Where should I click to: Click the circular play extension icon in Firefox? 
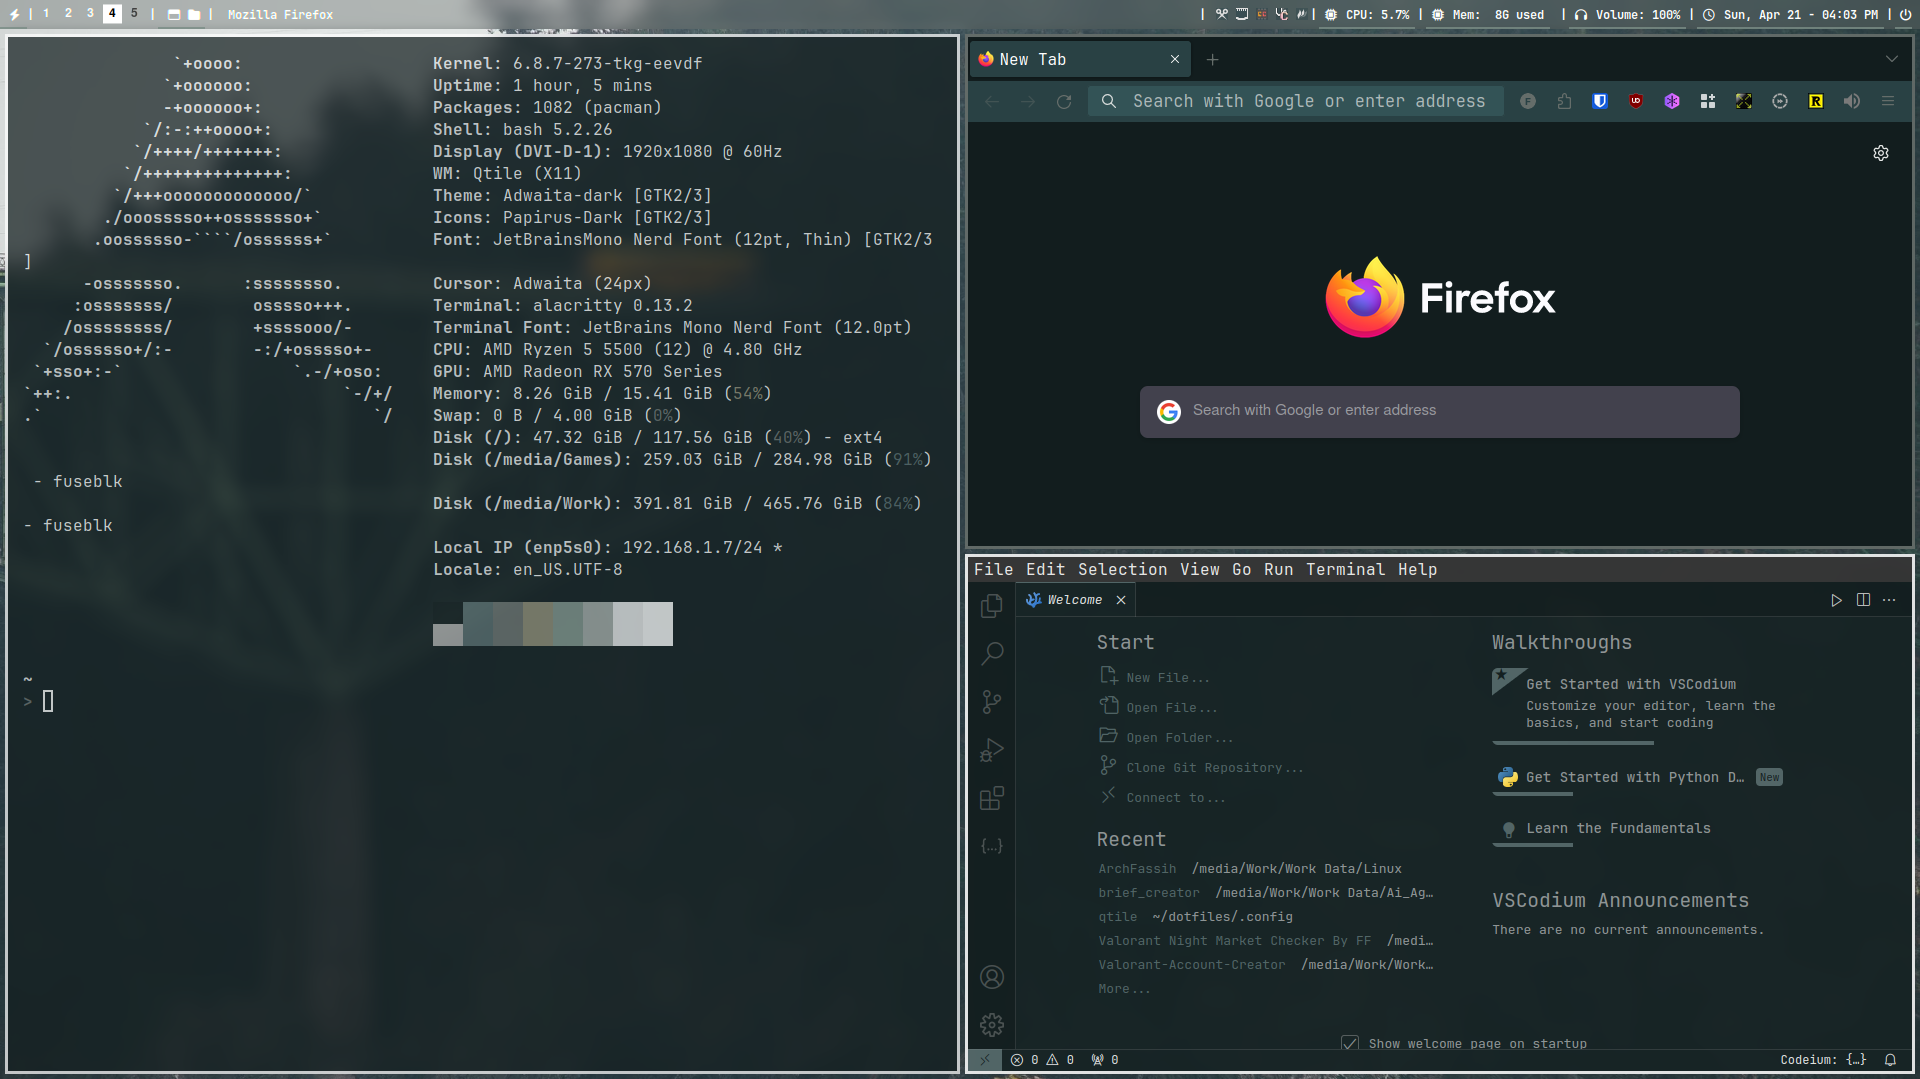point(1780,101)
